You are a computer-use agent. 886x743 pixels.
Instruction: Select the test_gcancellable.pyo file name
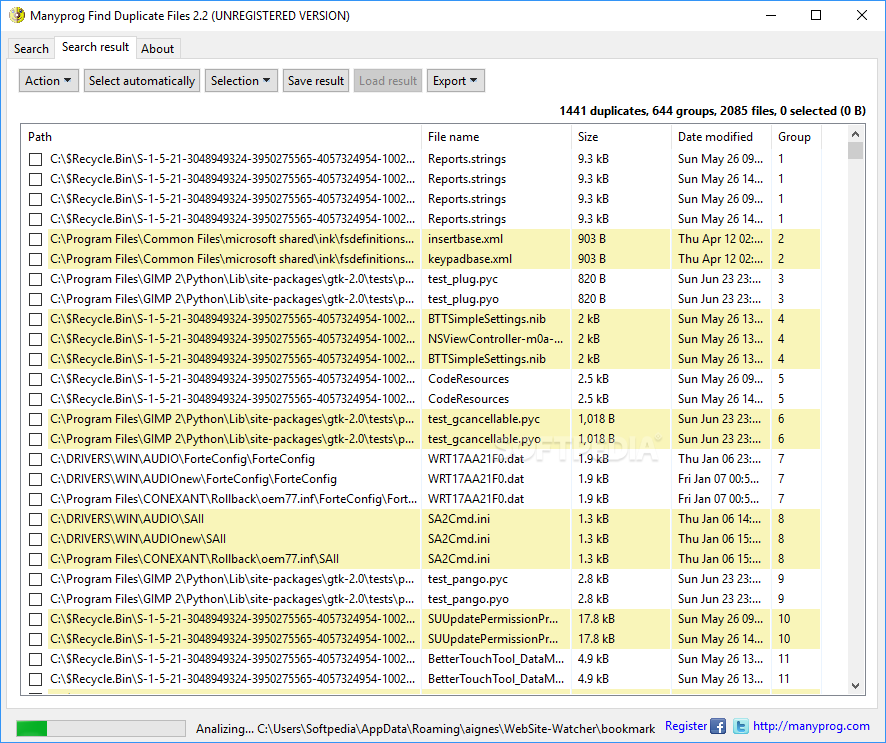[x=484, y=439]
